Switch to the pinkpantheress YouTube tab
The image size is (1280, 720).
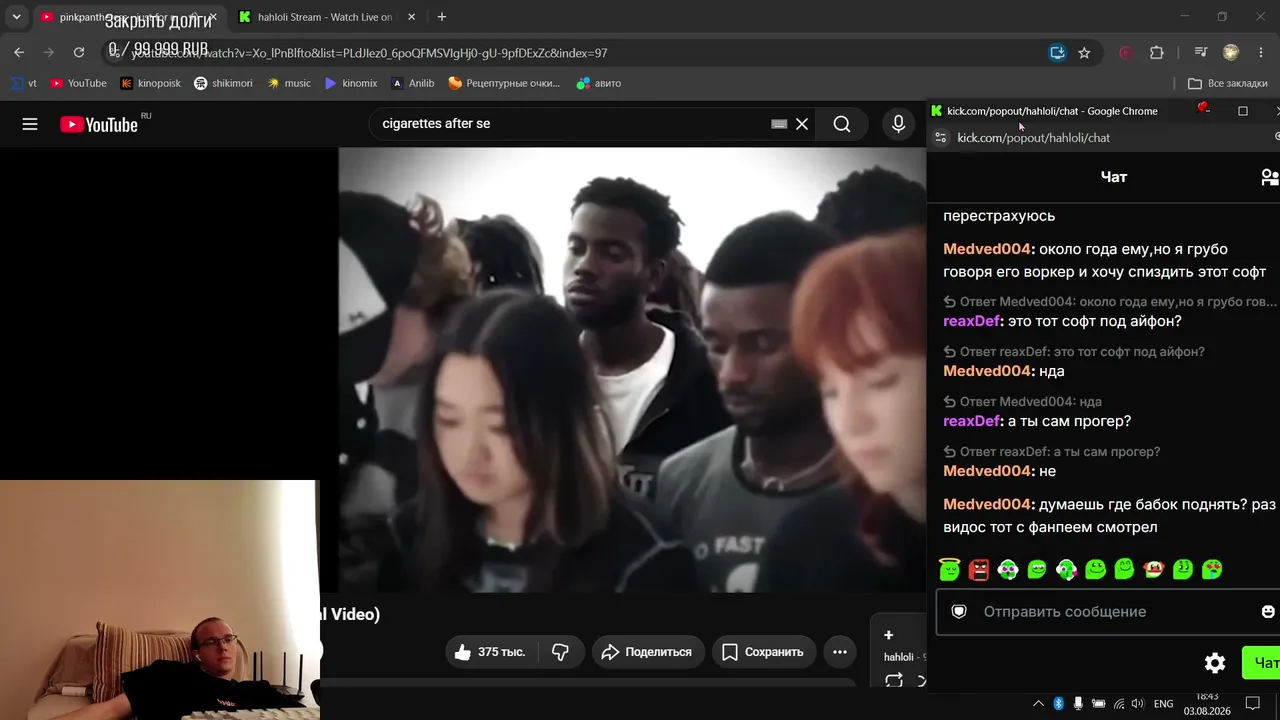pos(128,17)
